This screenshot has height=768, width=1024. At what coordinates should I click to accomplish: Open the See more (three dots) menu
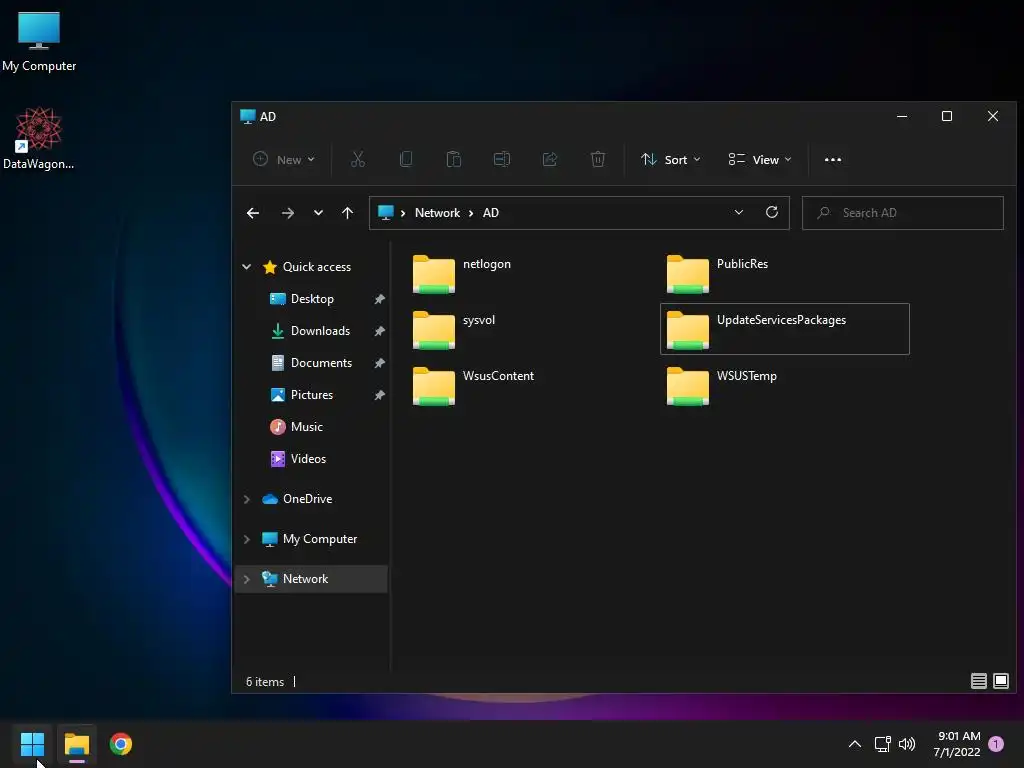[x=833, y=159]
